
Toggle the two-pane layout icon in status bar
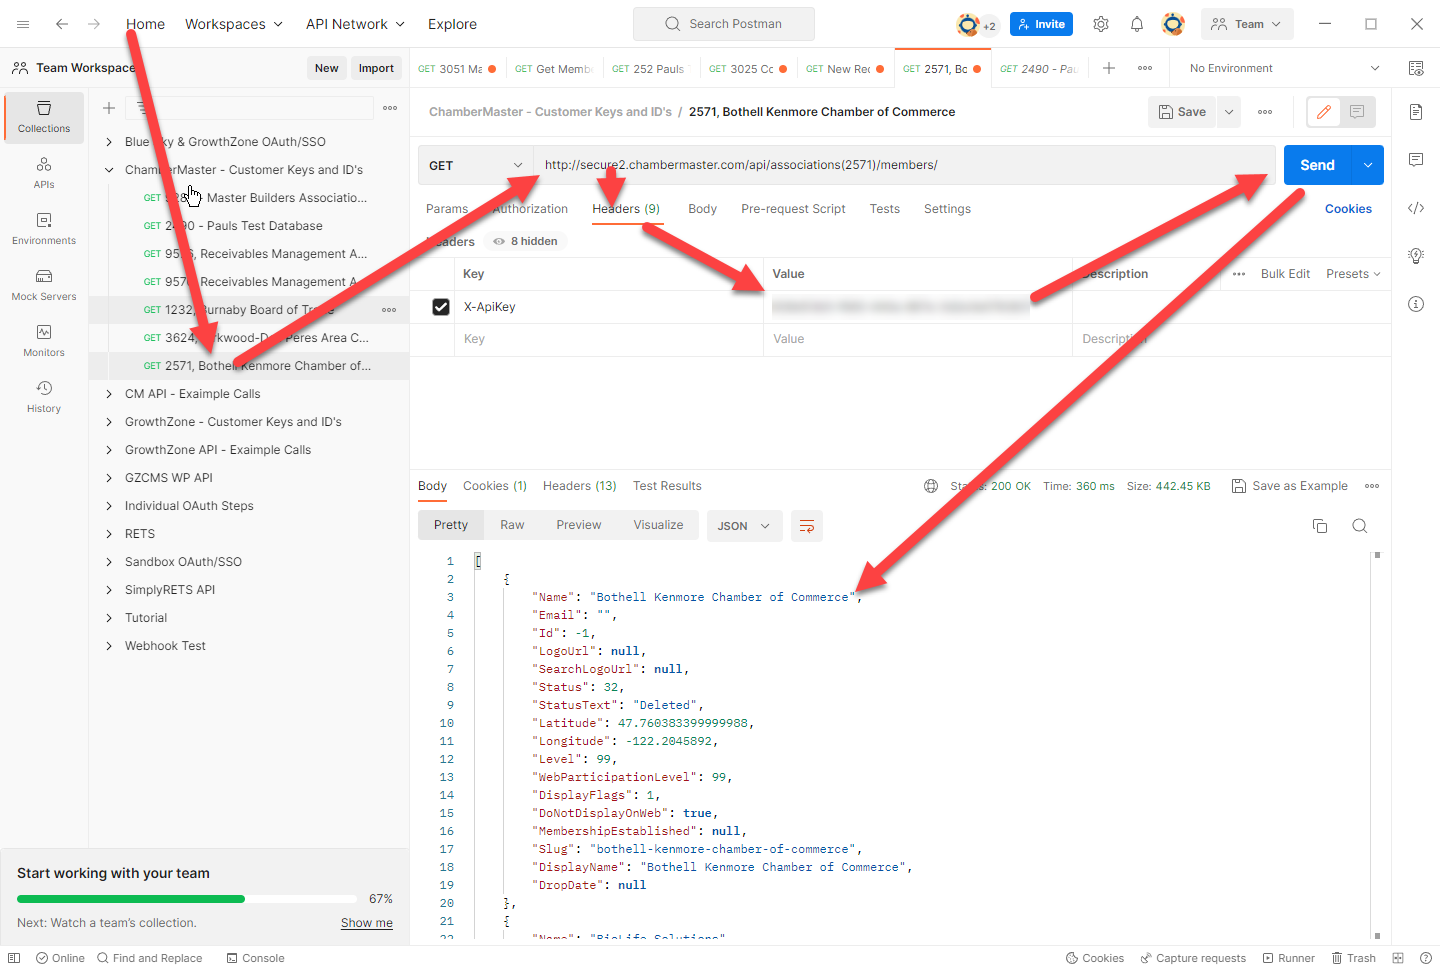pyautogui.click(x=1398, y=958)
